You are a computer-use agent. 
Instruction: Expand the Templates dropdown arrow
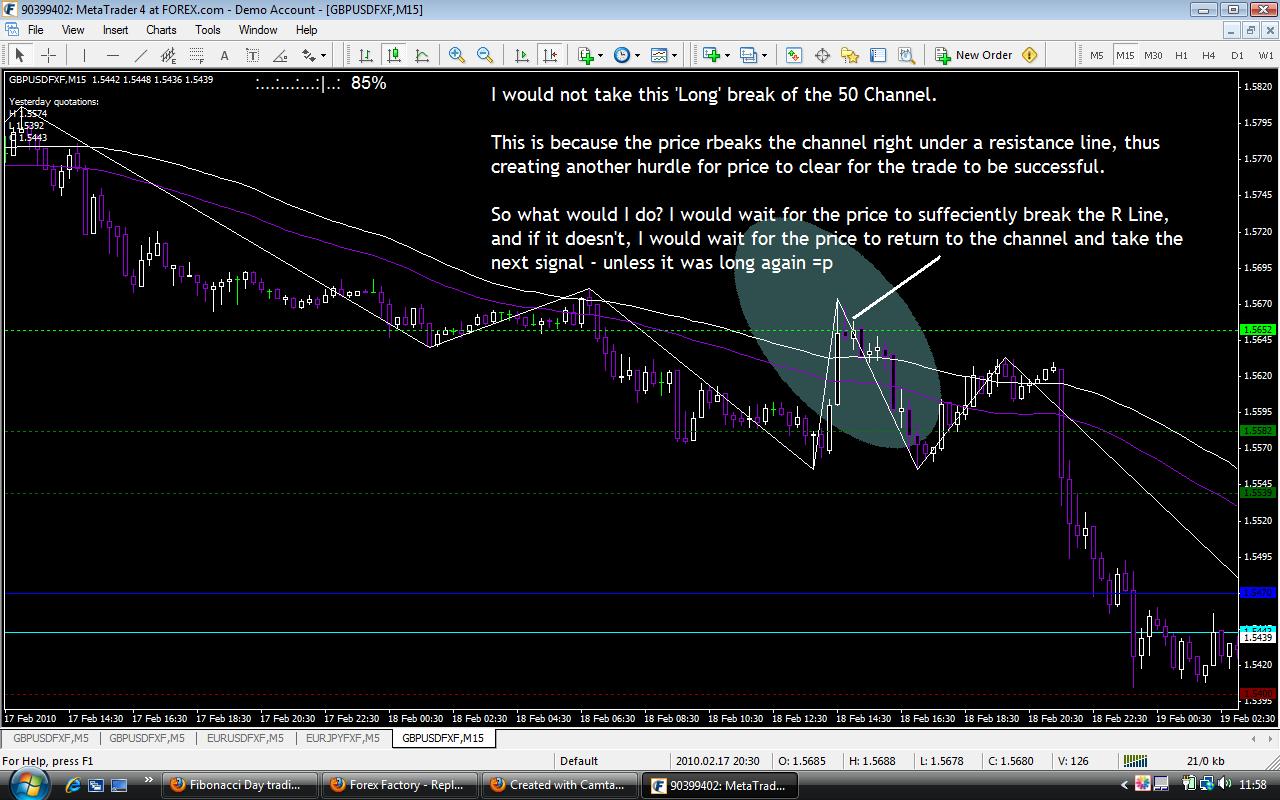675,55
